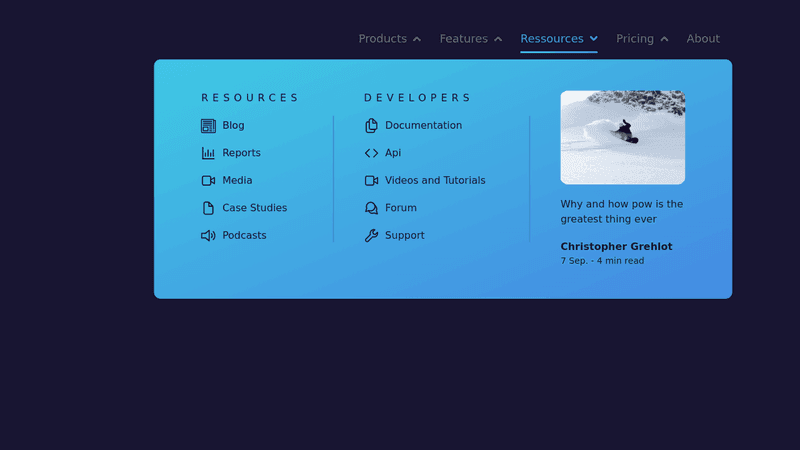Click the Support wrench icon
Viewport: 800px width, 450px height.
pyautogui.click(x=371, y=236)
